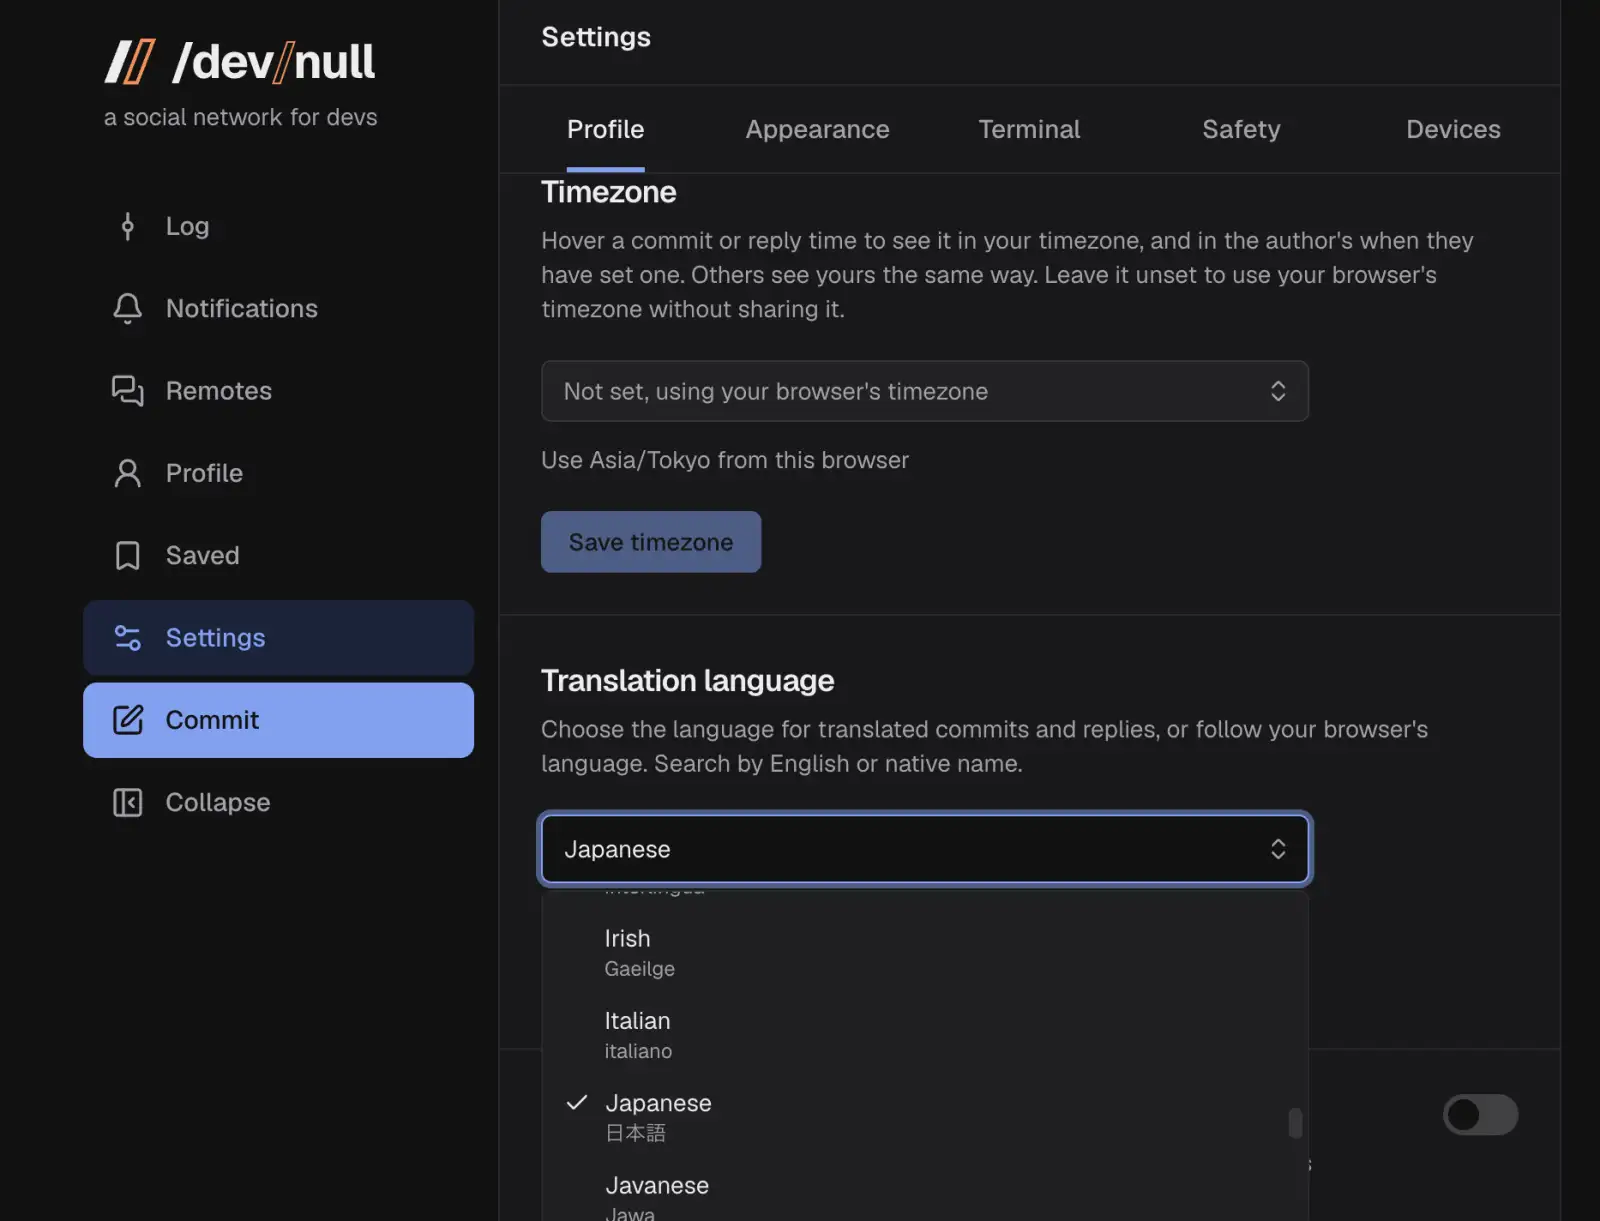Go to the Devices tab
This screenshot has height=1221, width=1600.
1453,129
